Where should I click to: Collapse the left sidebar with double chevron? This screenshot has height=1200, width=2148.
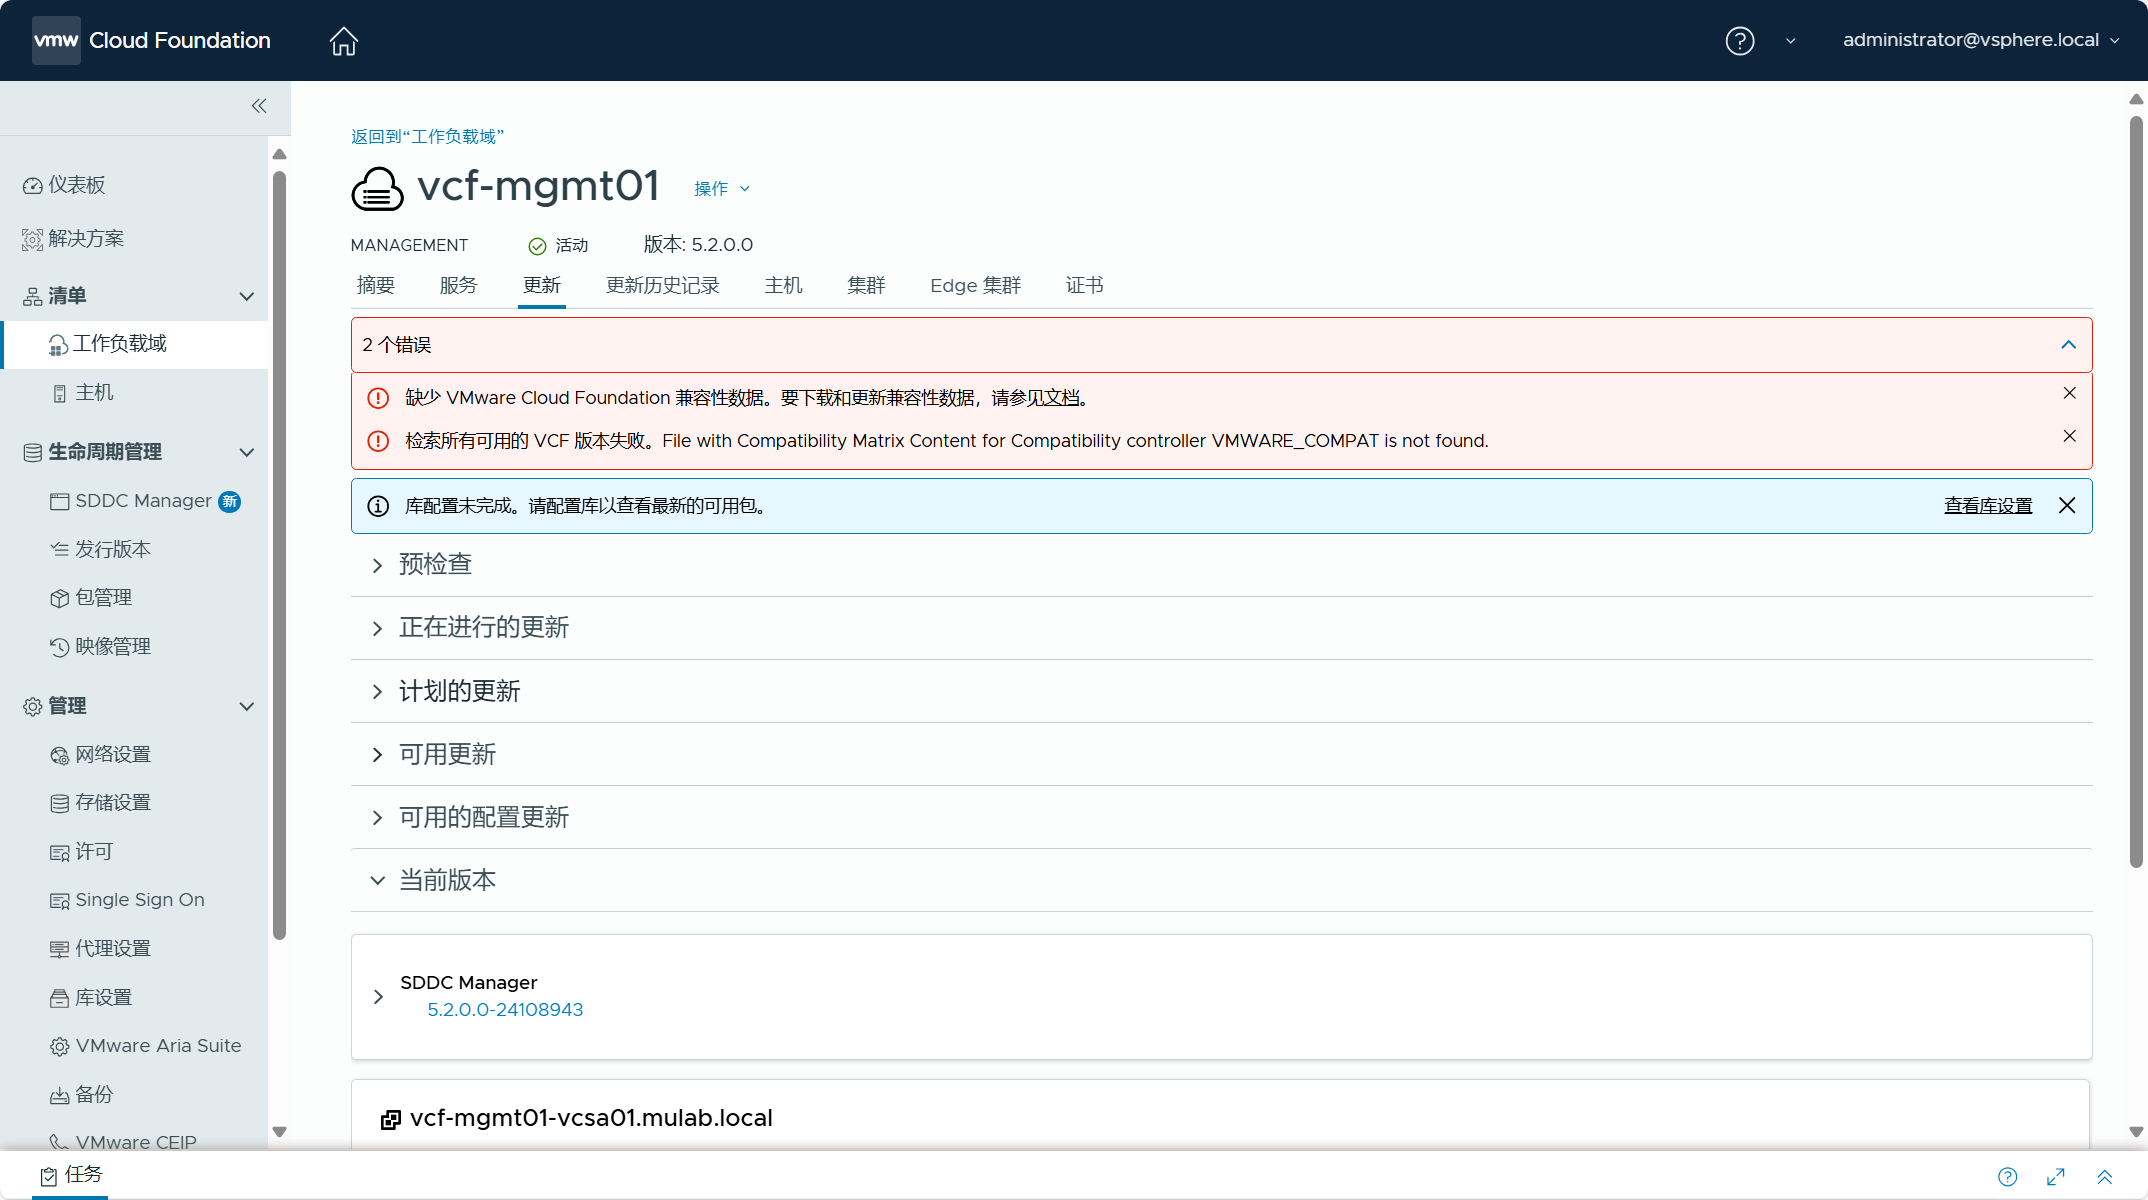(259, 106)
